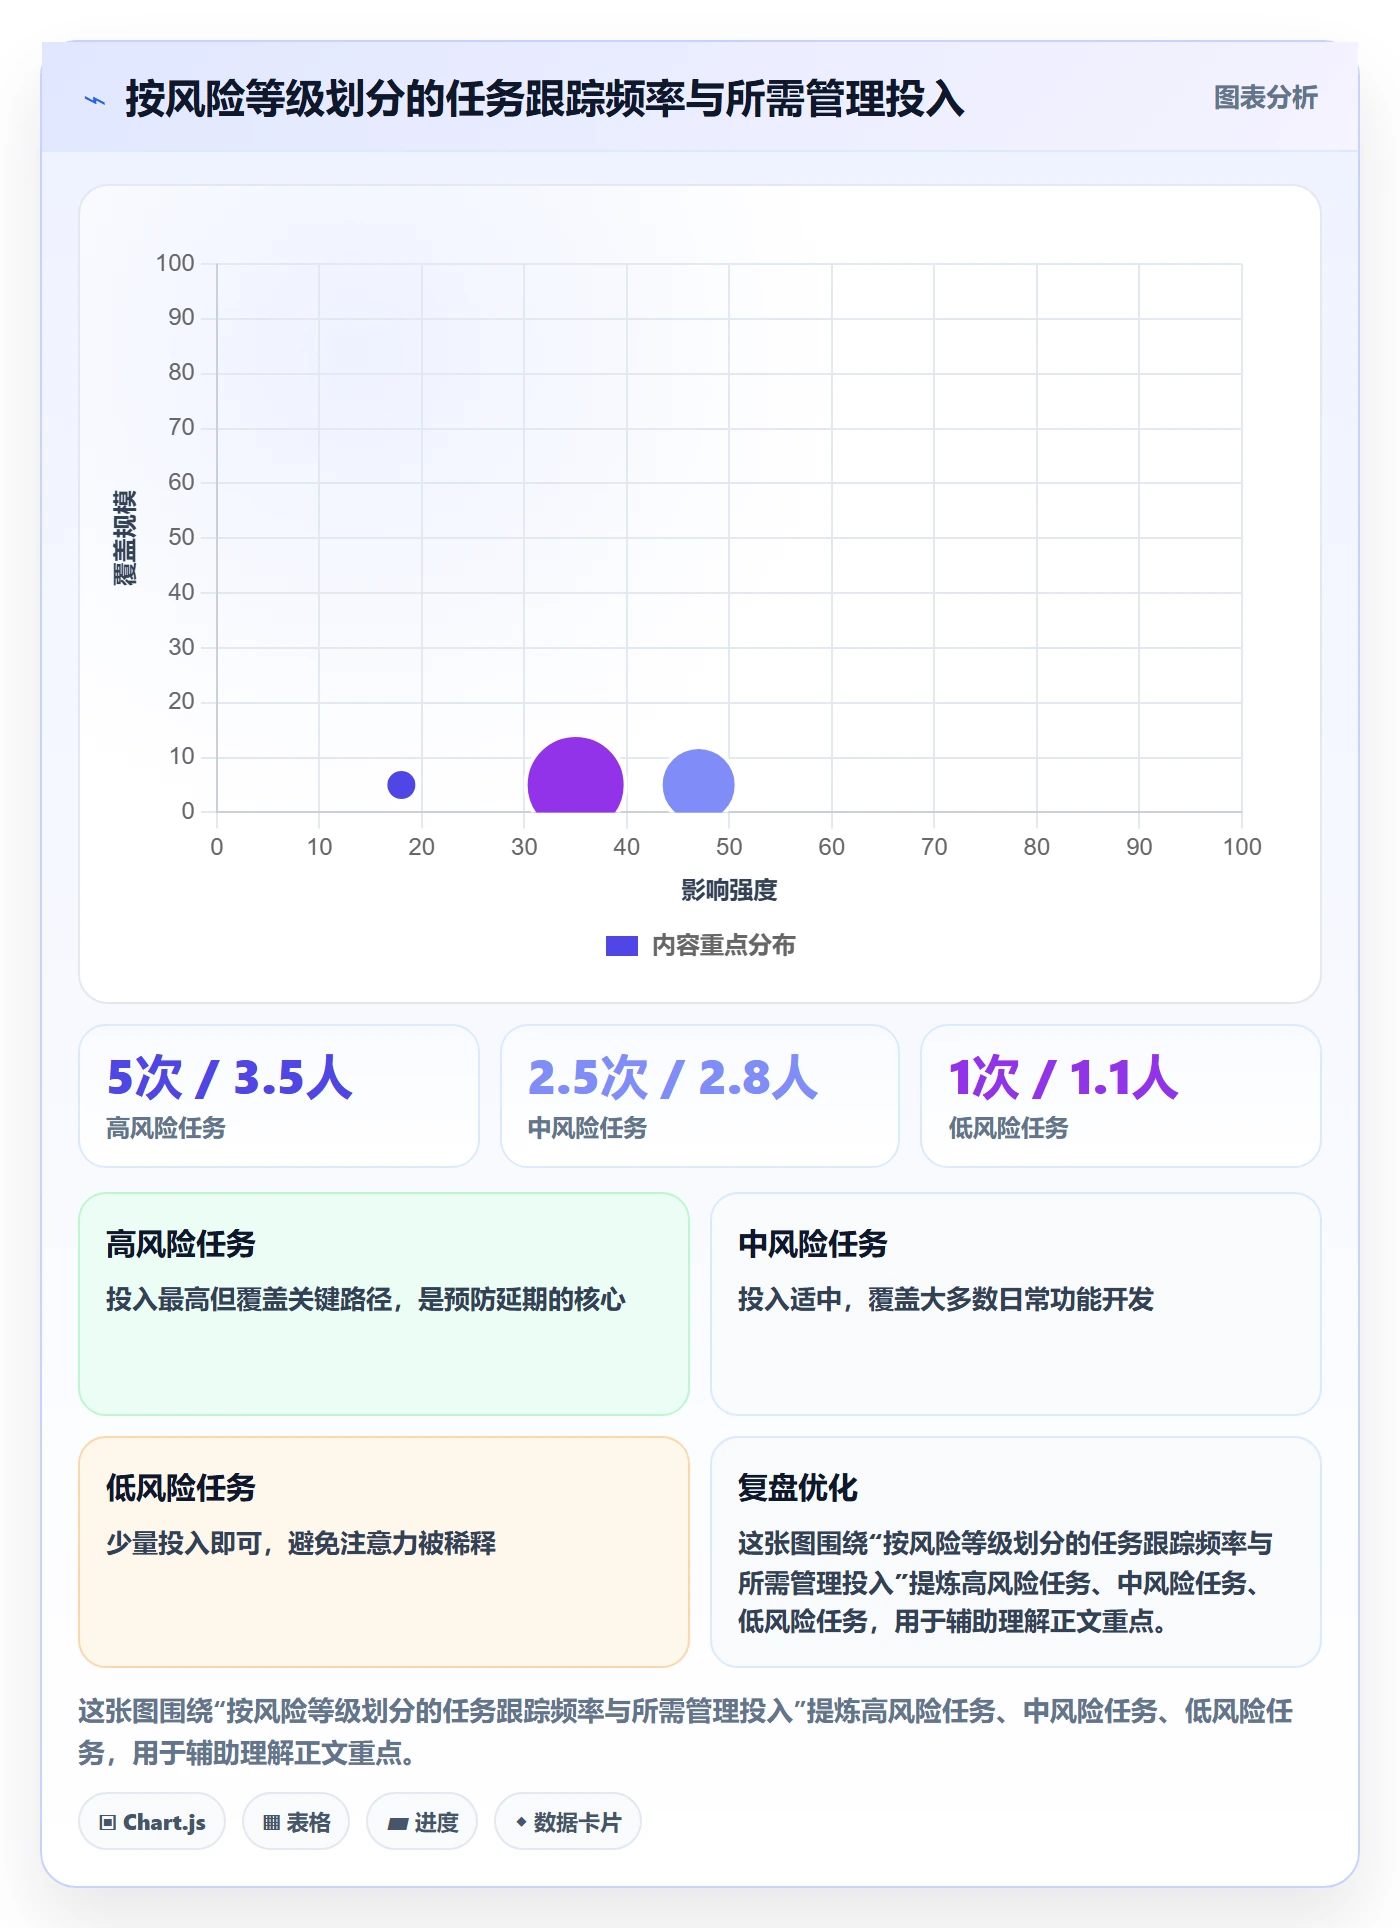Click the legend's blue color swatch
1400x1928 pixels.
coord(622,945)
